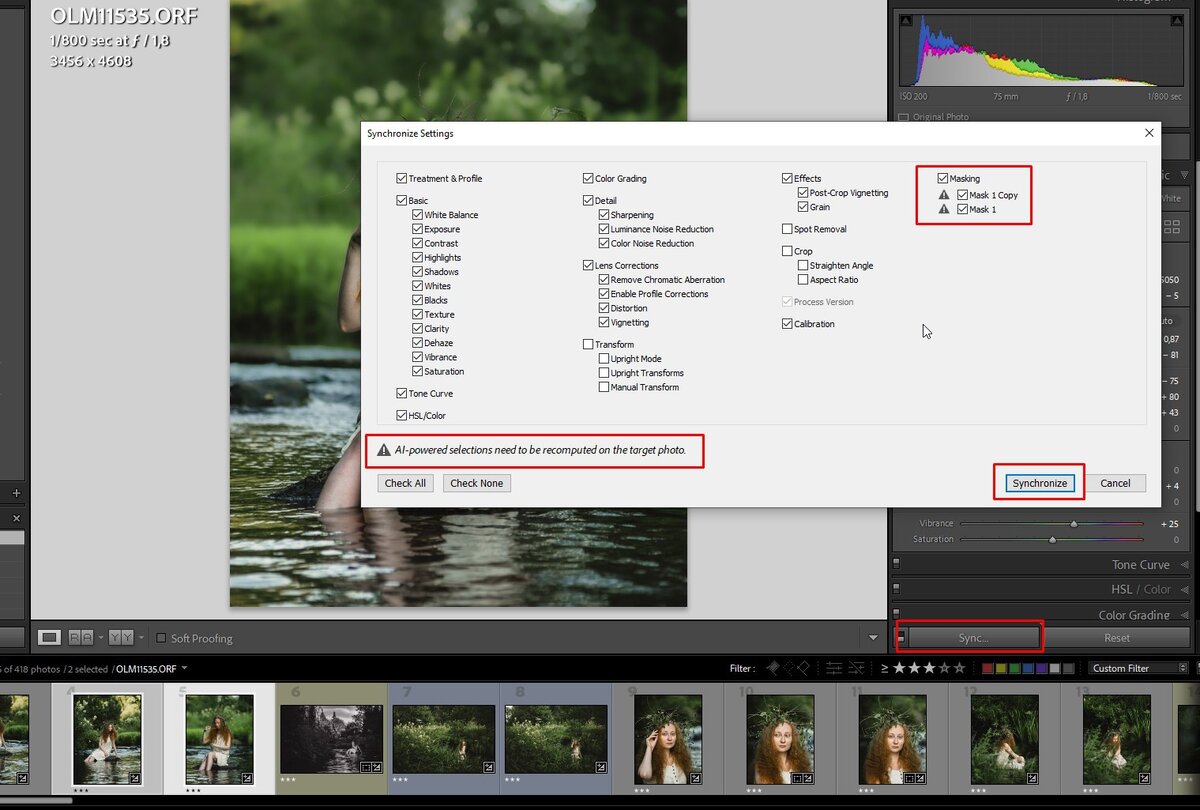The height and width of the screenshot is (810, 1200).
Task: Uncheck White Balance setting
Action: point(418,215)
